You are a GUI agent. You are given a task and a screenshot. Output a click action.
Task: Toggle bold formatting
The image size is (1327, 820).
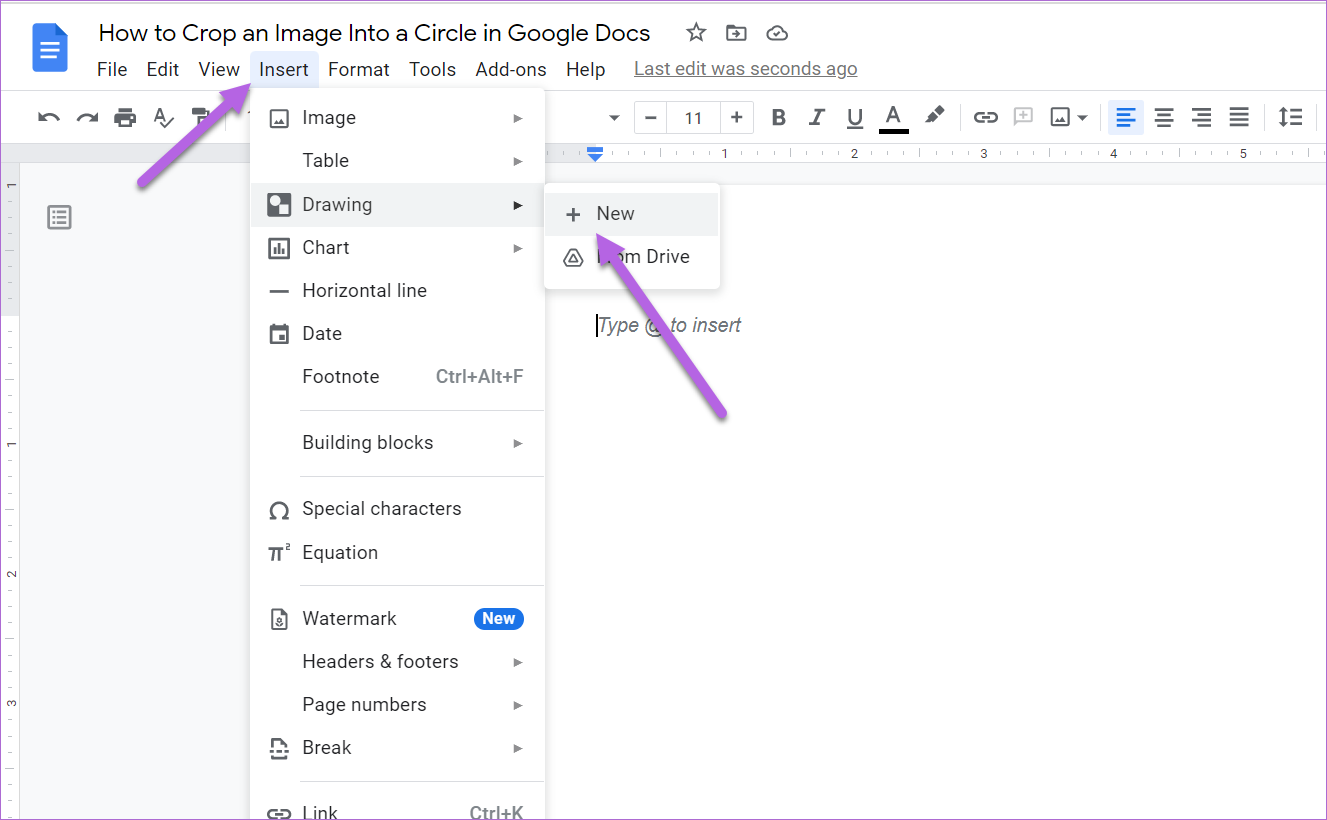point(778,117)
